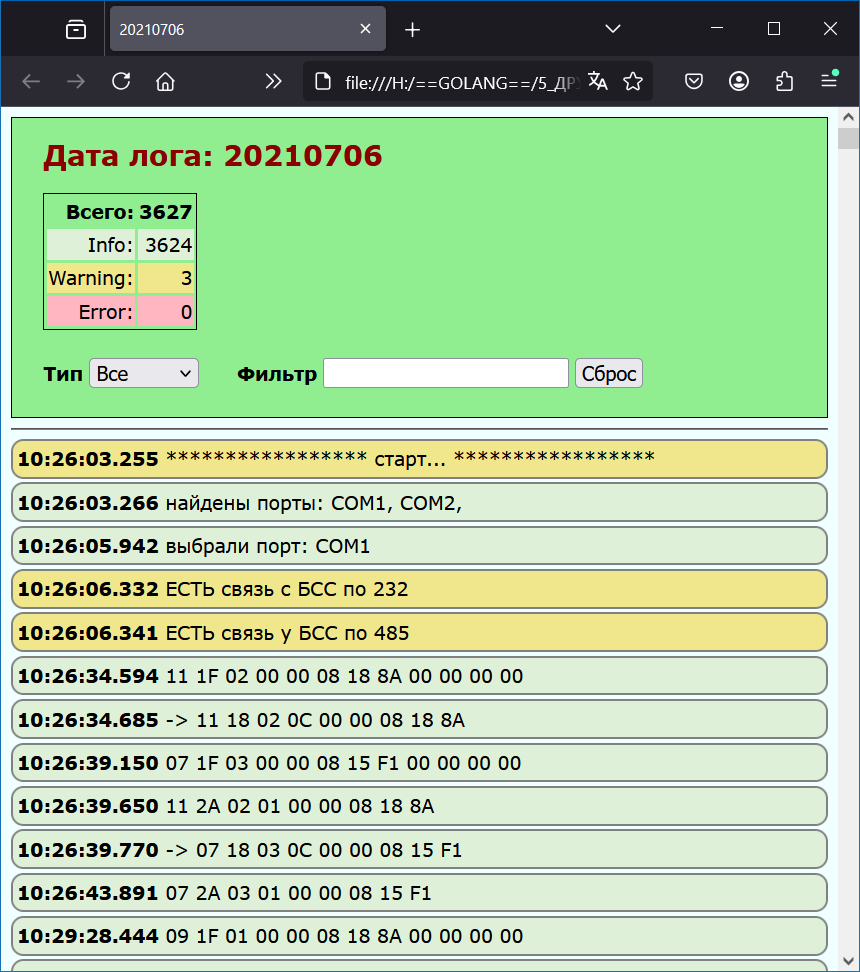Switch to the 20210706 tab
This screenshot has width=860, height=972.
click(247, 29)
